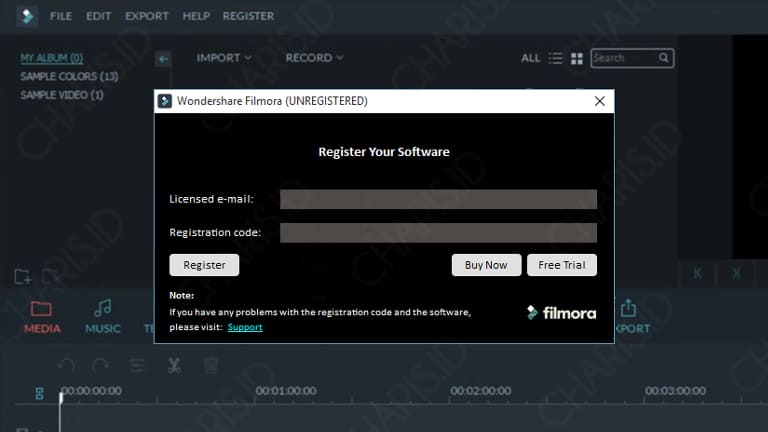Image resolution: width=768 pixels, height=432 pixels.
Task: Open the HELP menu
Action: coord(196,16)
